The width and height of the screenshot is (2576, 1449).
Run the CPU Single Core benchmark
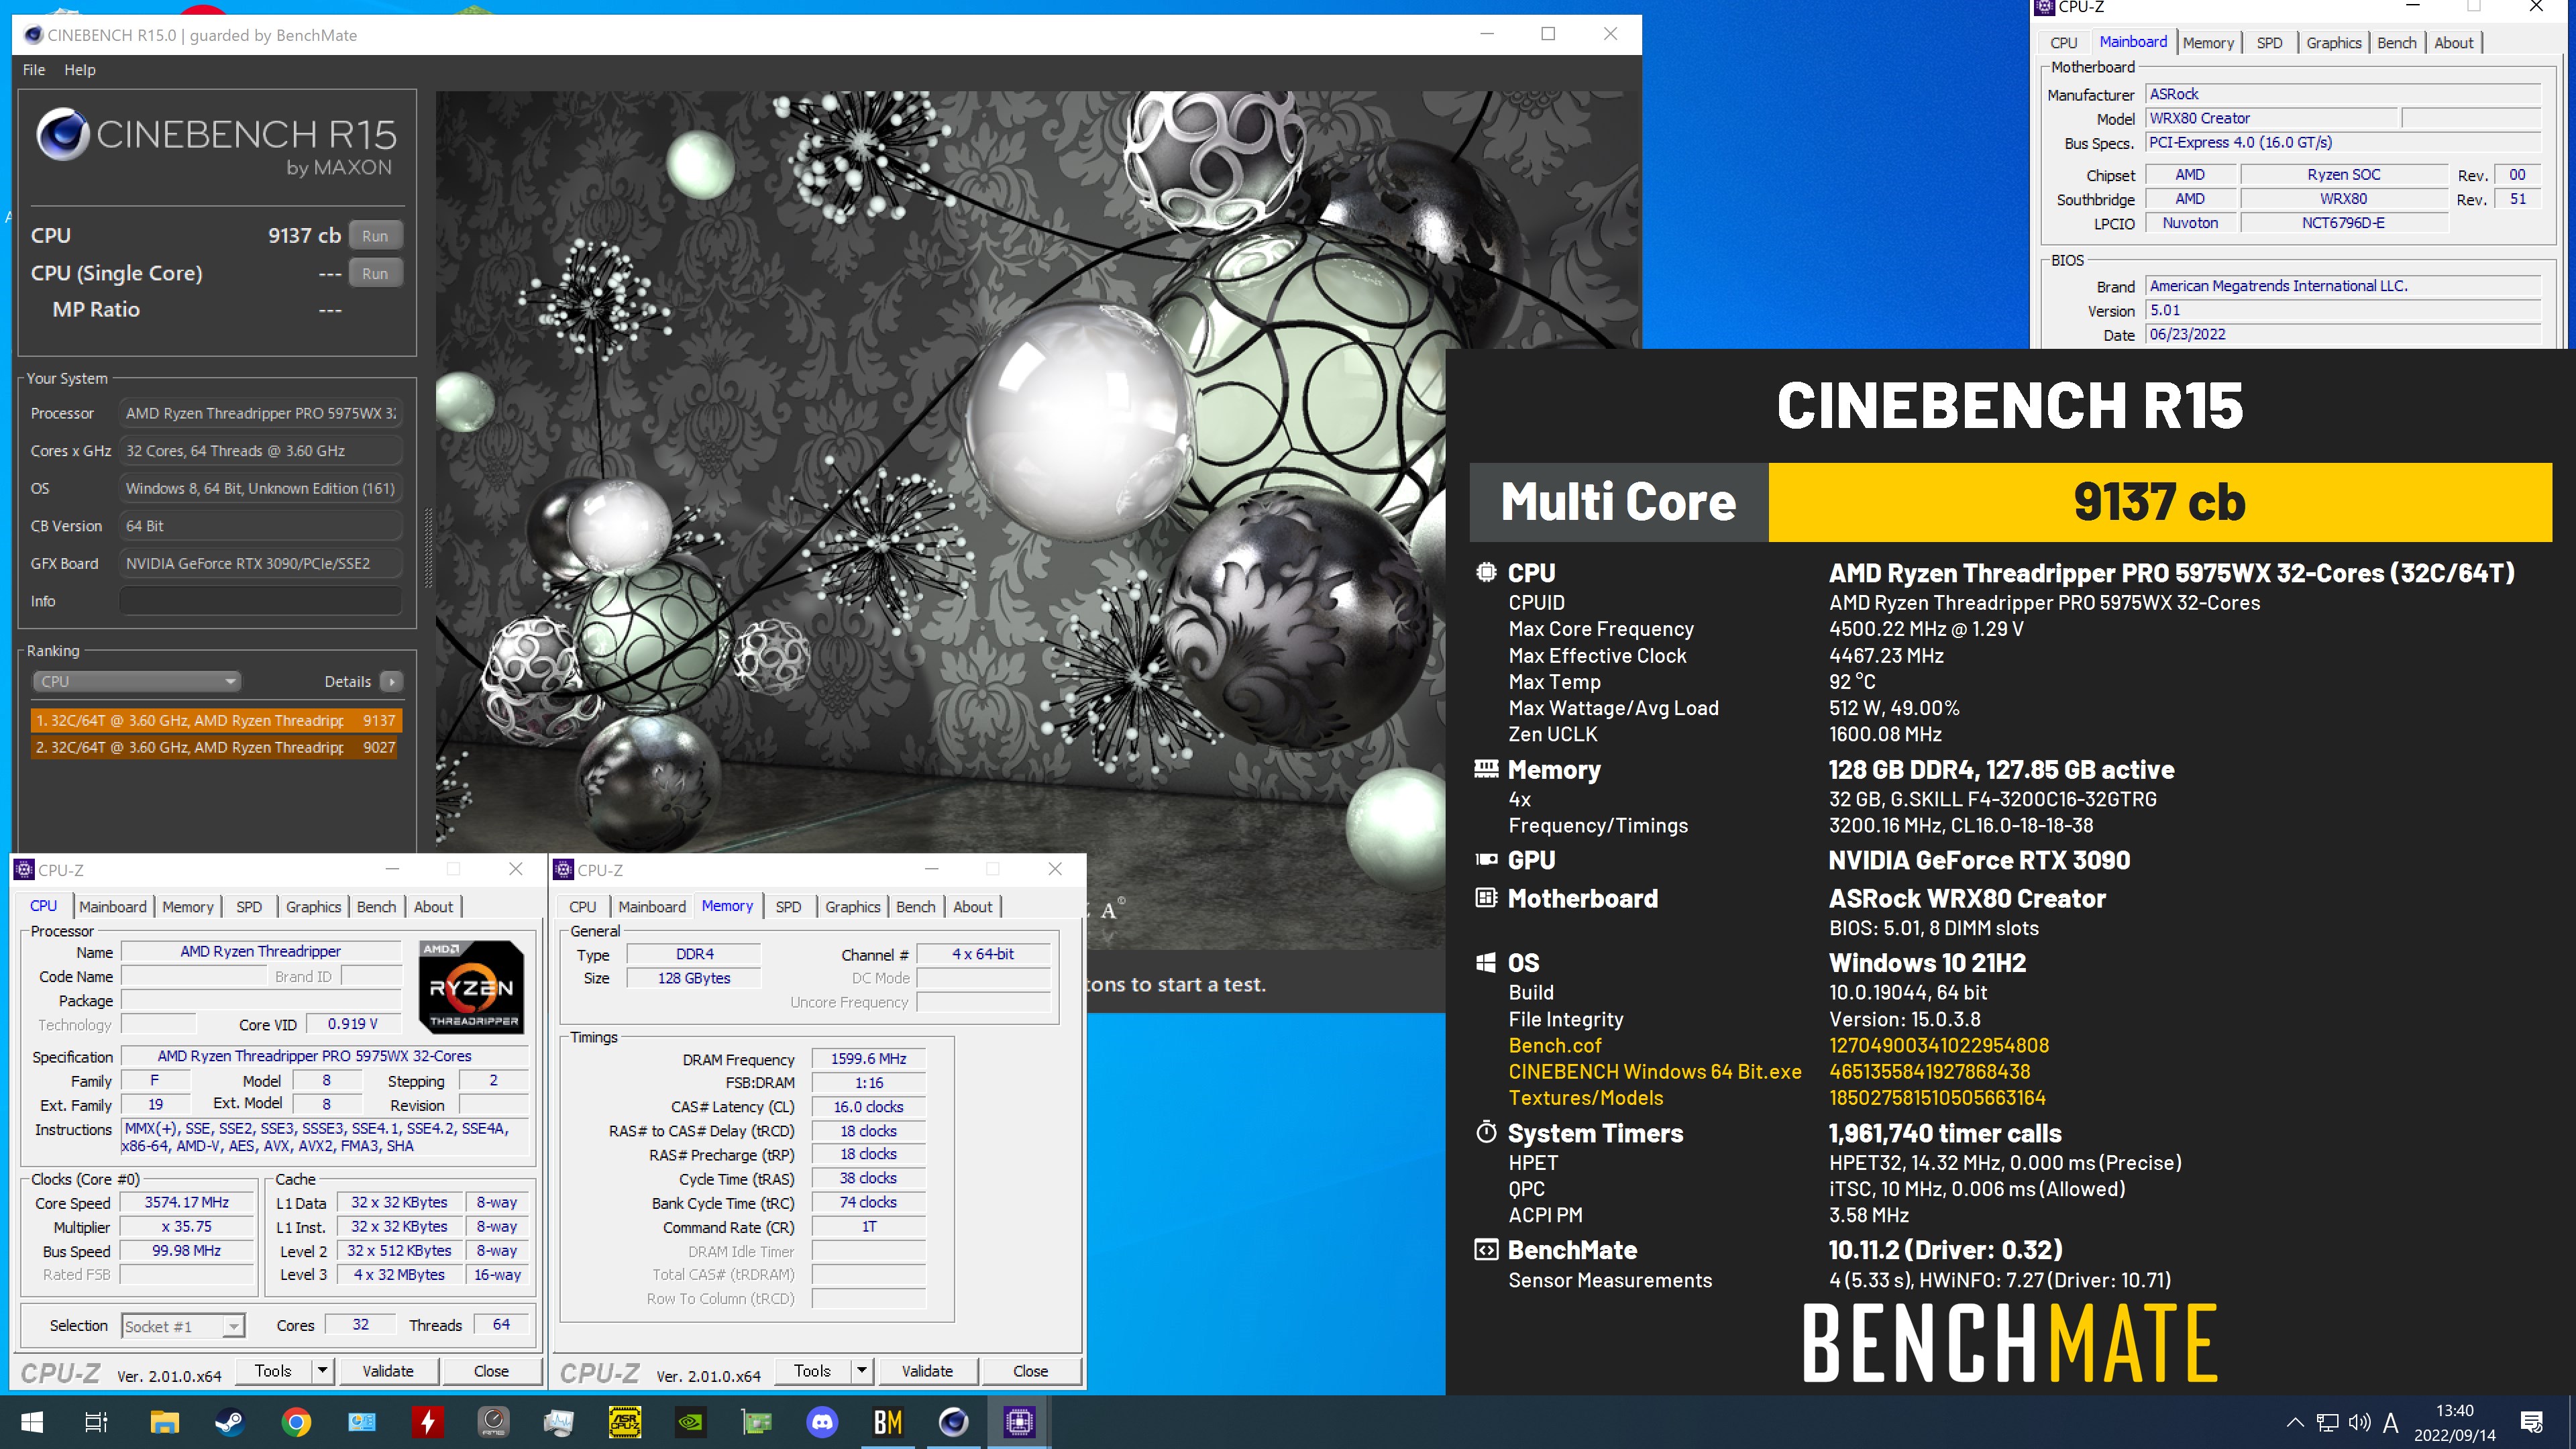375,273
